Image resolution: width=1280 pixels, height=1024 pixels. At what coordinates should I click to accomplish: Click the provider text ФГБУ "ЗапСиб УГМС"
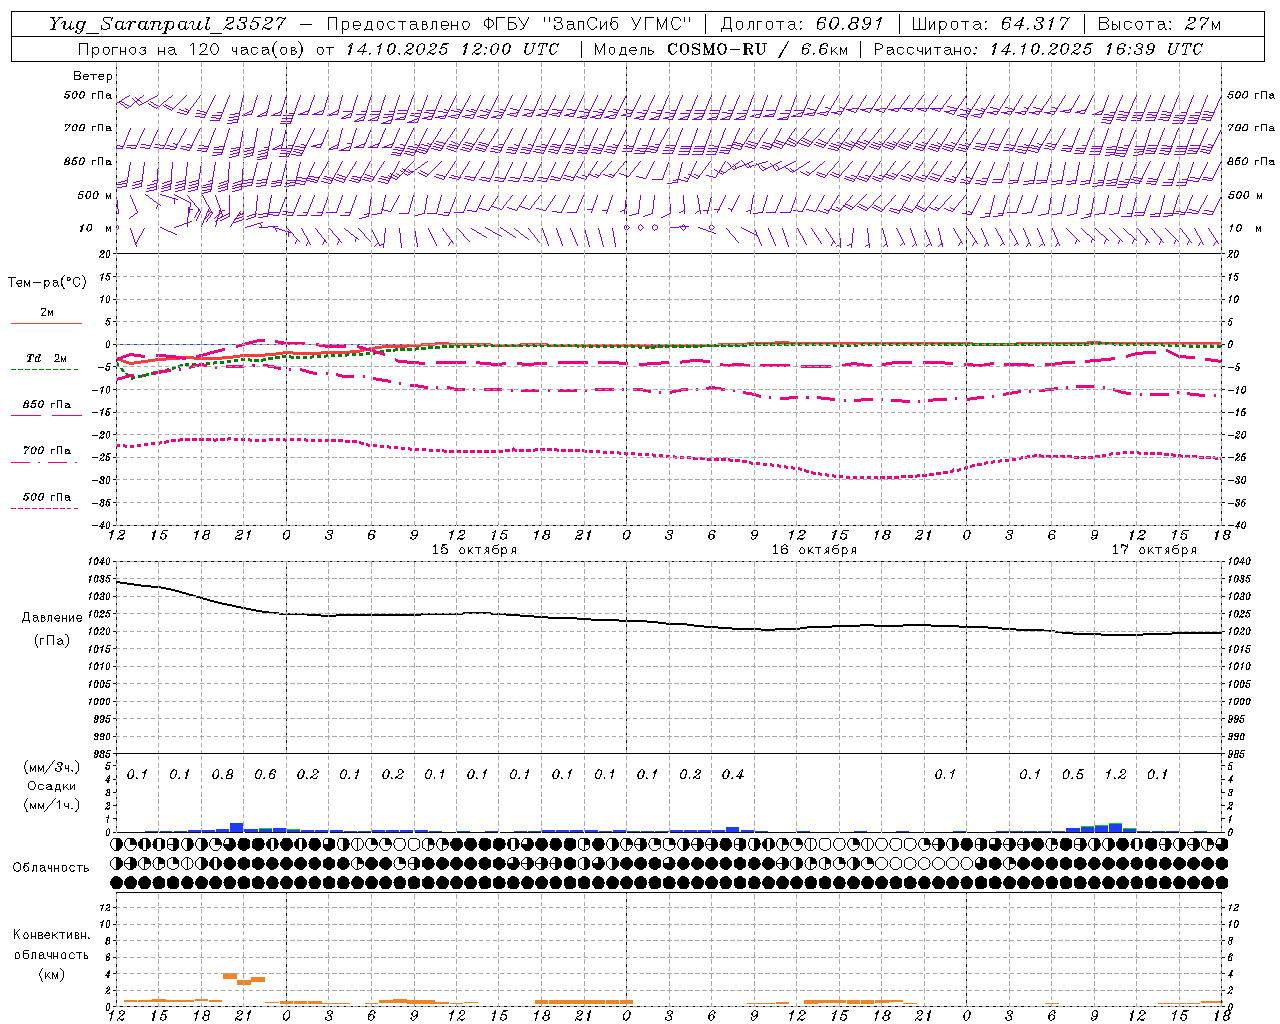[x=589, y=24]
